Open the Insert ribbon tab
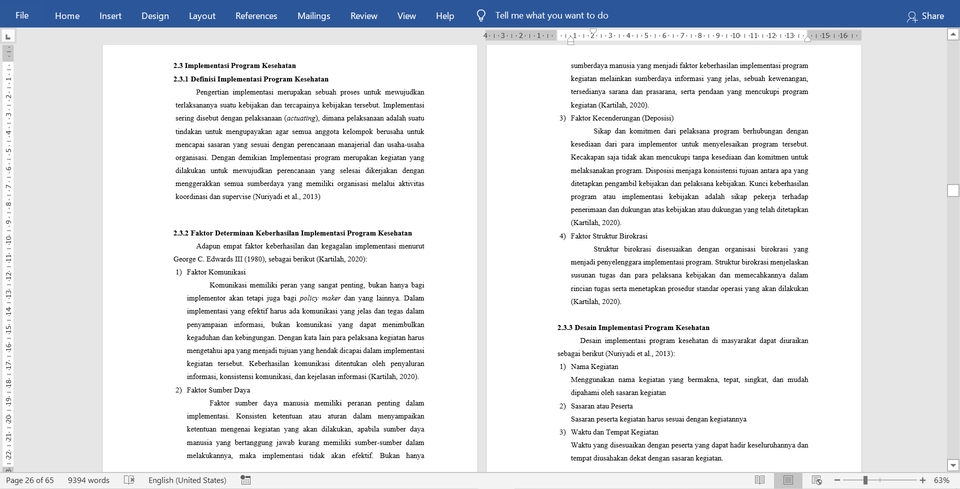Viewport: 960px width, 489px height. [110, 16]
